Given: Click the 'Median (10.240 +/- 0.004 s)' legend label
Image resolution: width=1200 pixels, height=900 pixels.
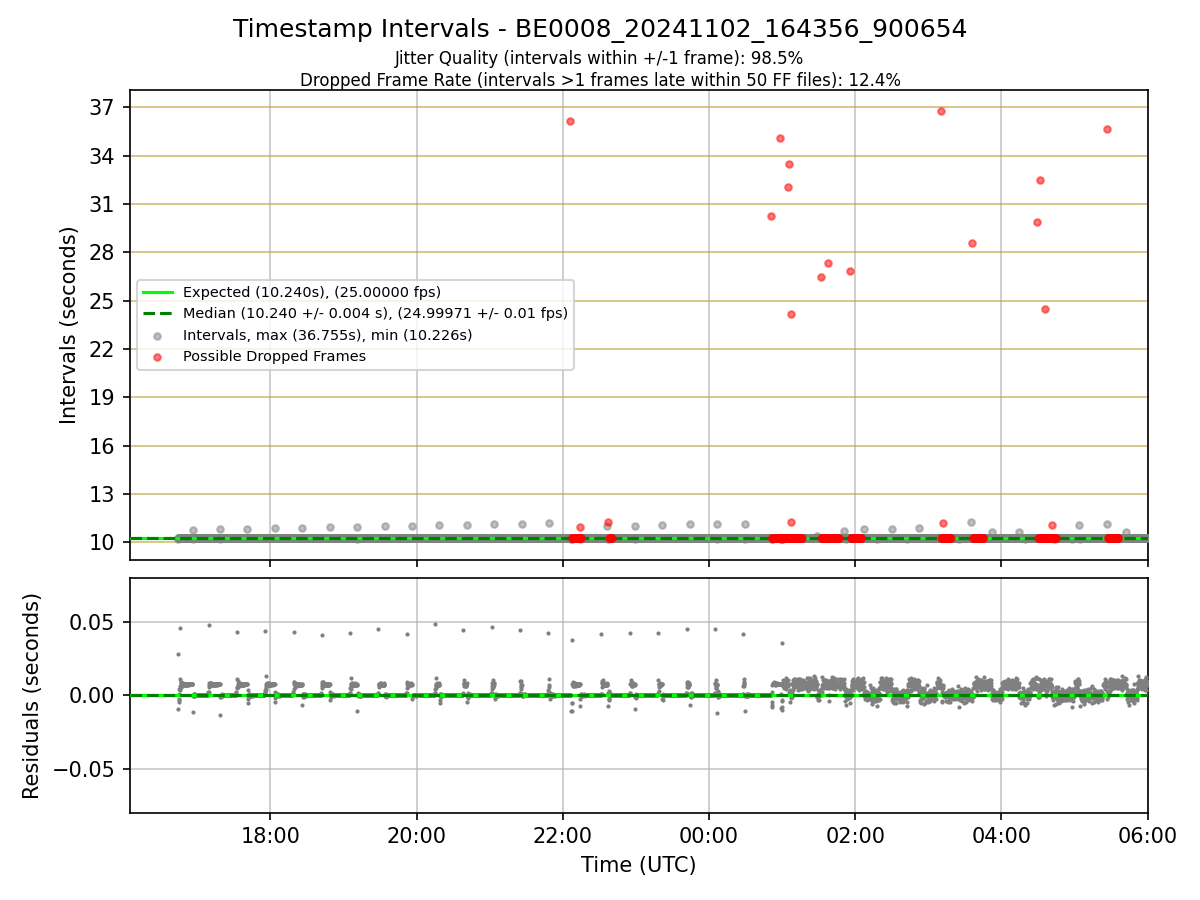Looking at the screenshot, I should (x=375, y=313).
